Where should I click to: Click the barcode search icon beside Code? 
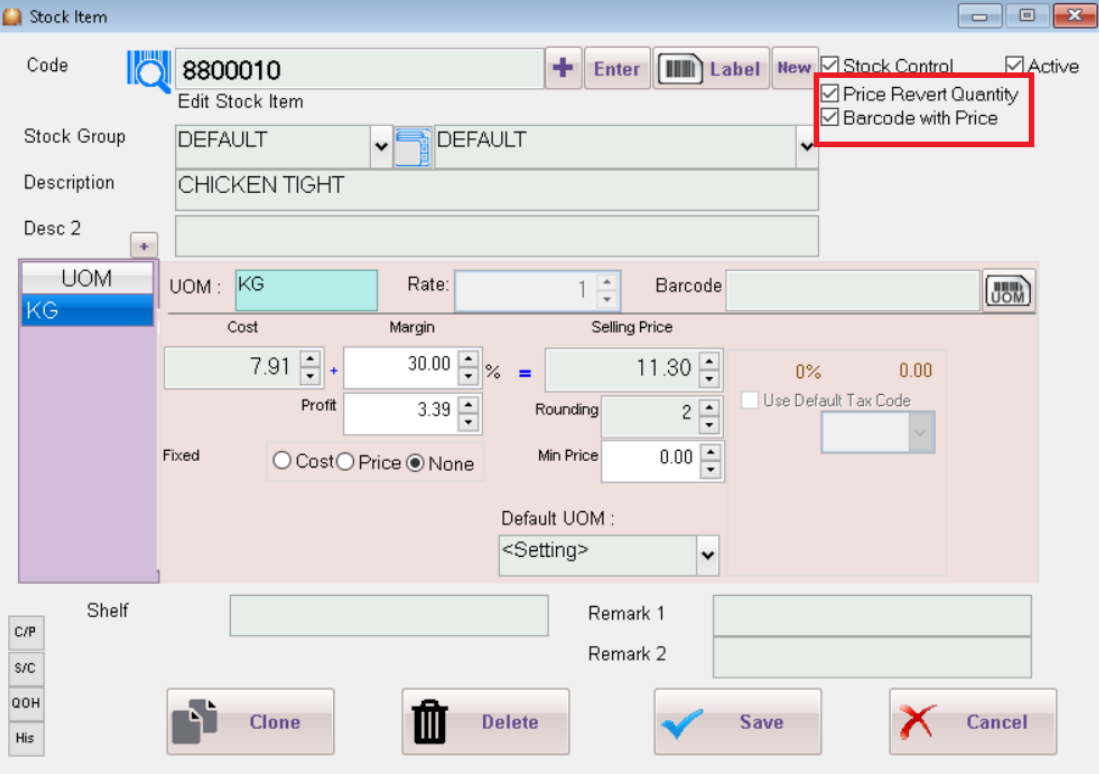pos(149,70)
